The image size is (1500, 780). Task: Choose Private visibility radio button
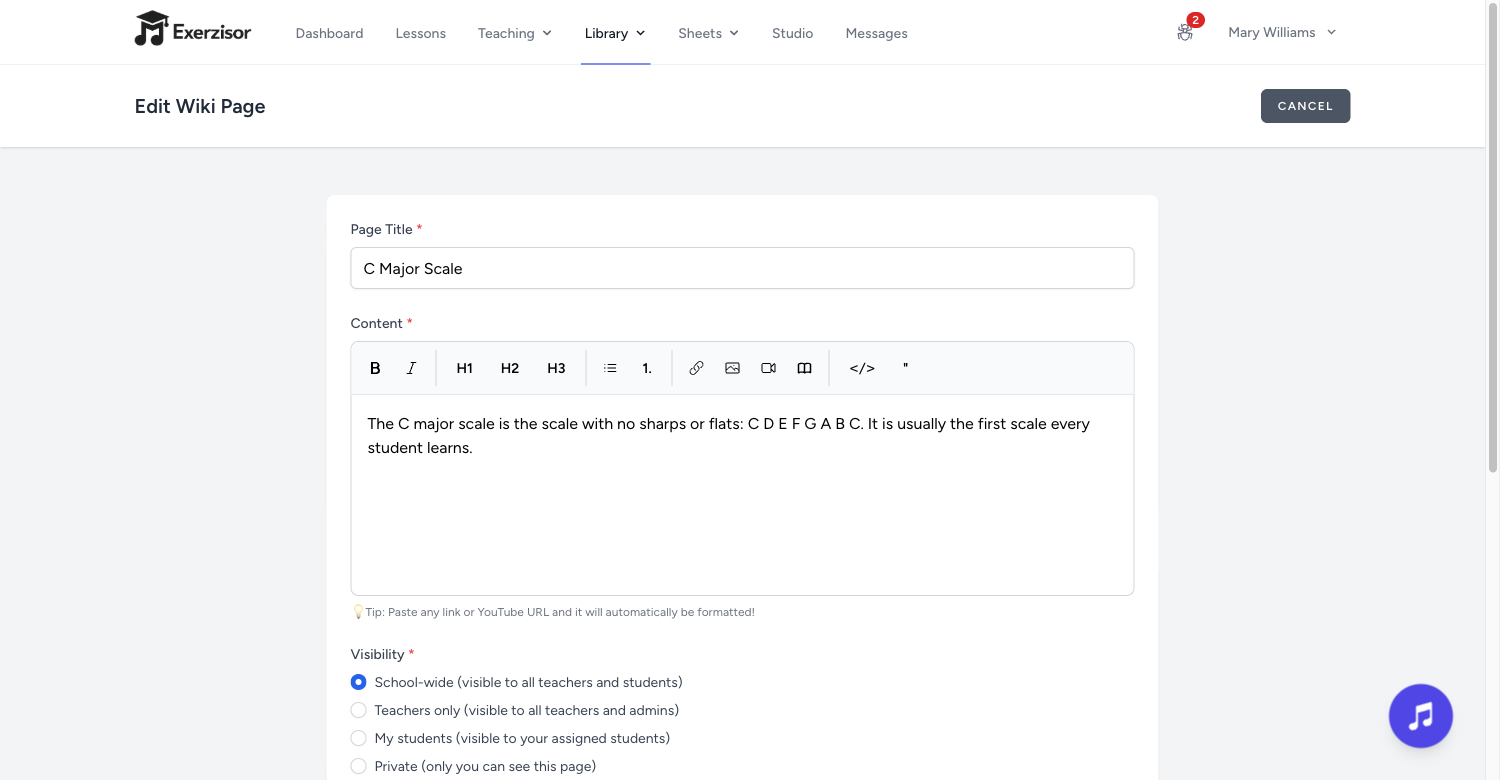358,766
